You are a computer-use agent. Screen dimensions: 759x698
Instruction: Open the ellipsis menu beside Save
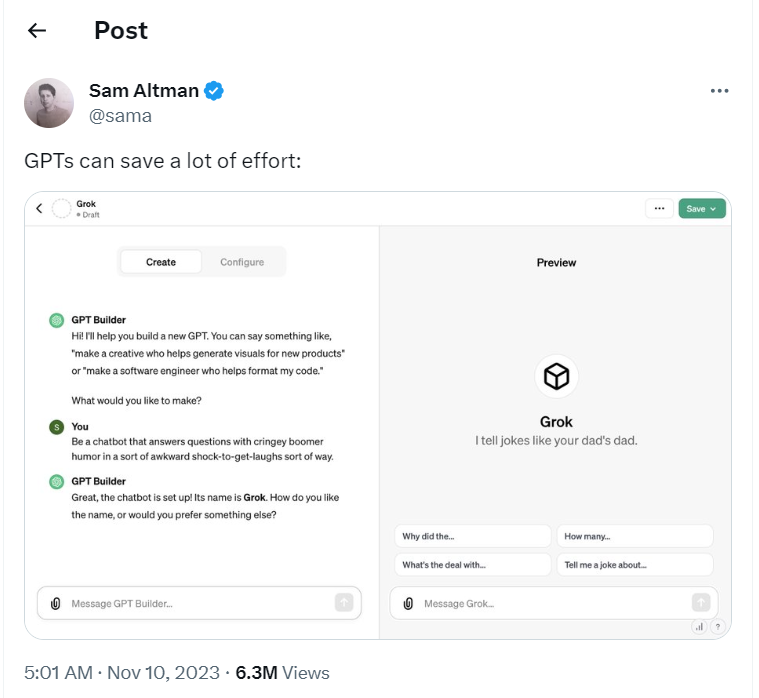coord(659,209)
